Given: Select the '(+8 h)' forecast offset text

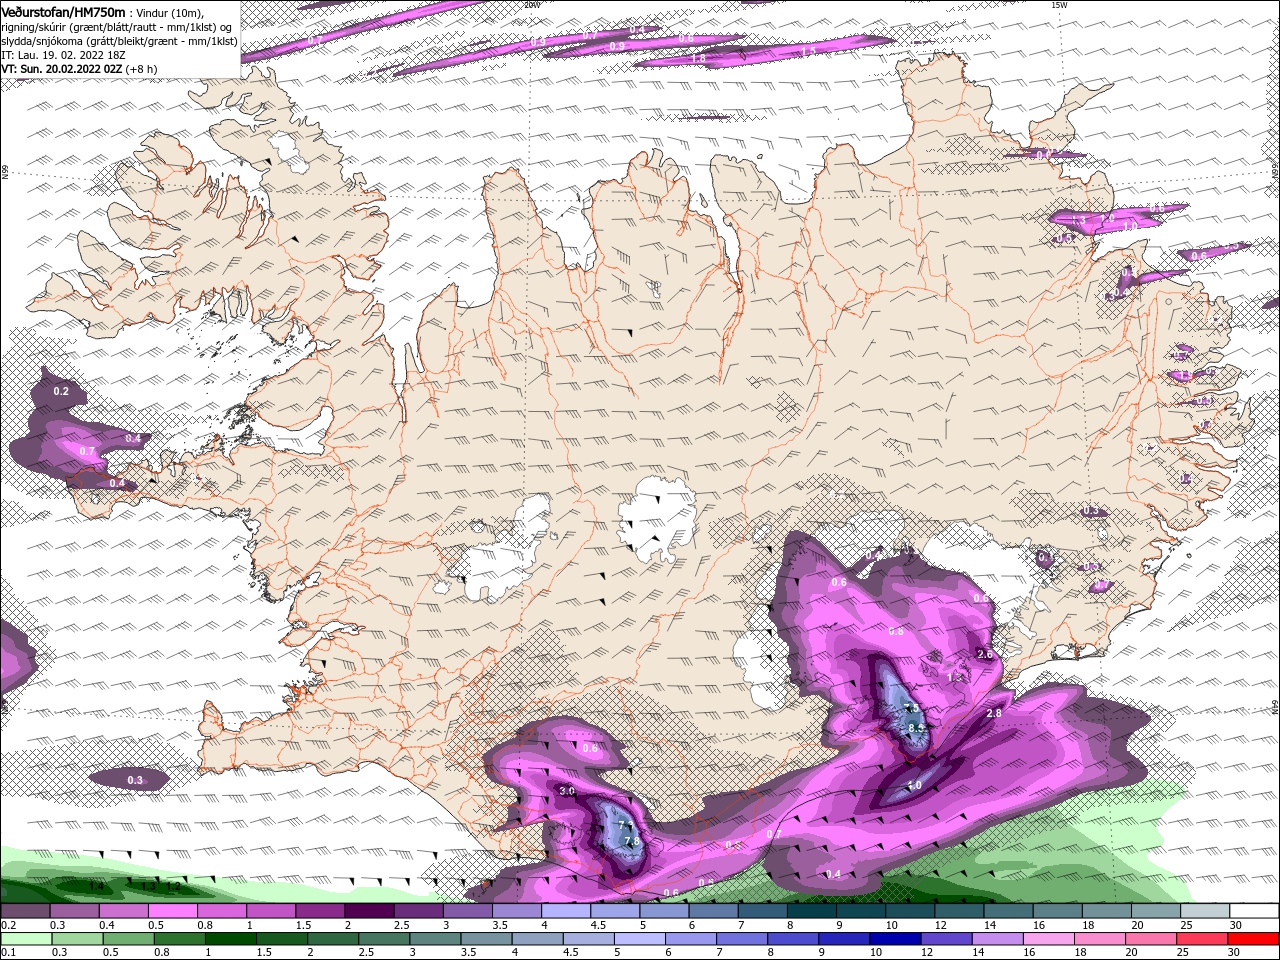Looking at the screenshot, I should click(x=141, y=69).
